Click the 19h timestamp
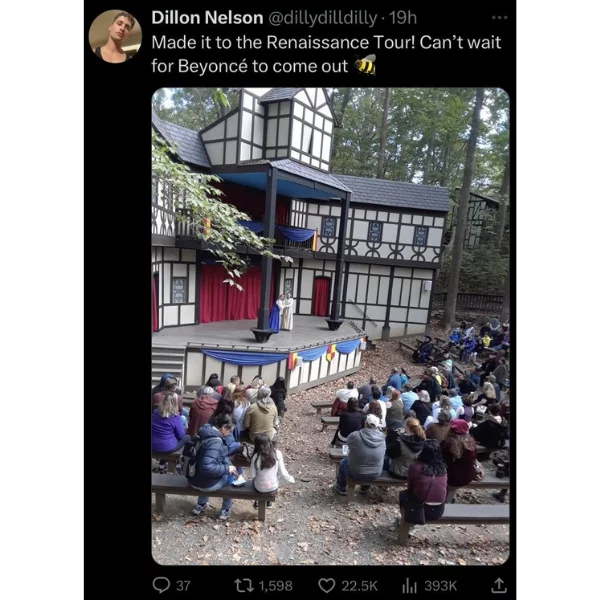The image size is (600, 600). pyautogui.click(x=403, y=18)
